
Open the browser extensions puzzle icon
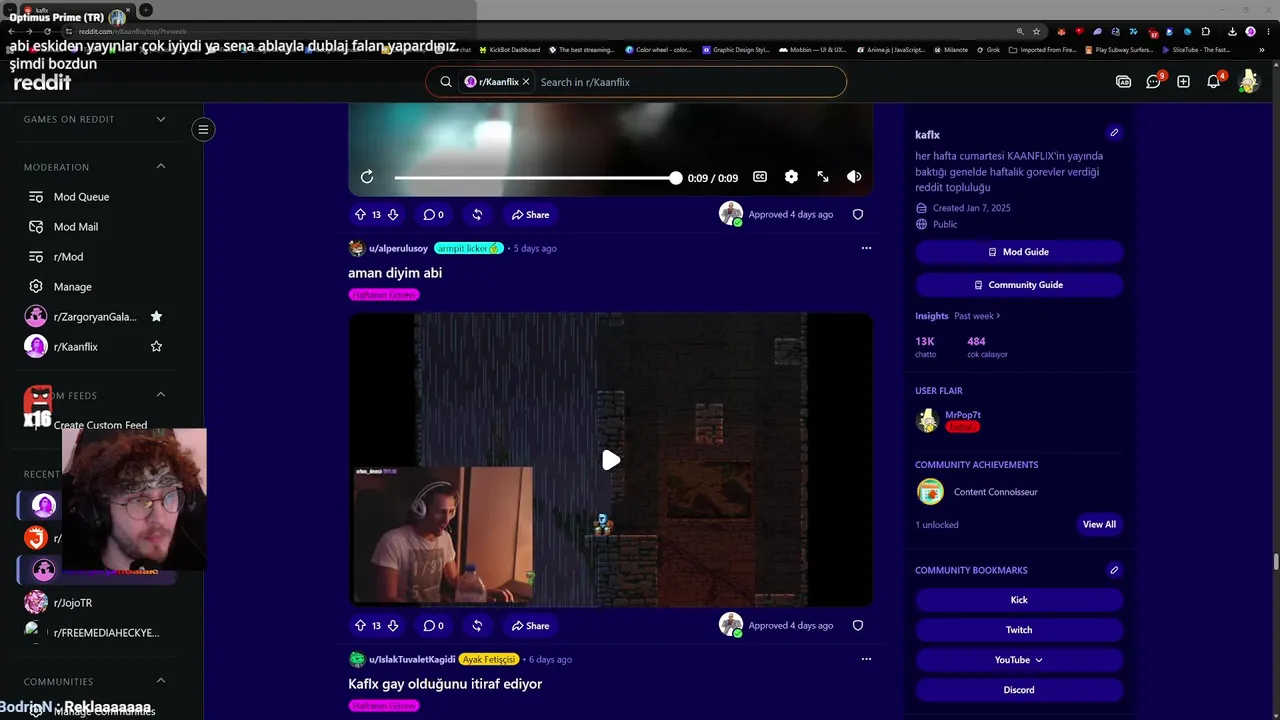point(1206,31)
